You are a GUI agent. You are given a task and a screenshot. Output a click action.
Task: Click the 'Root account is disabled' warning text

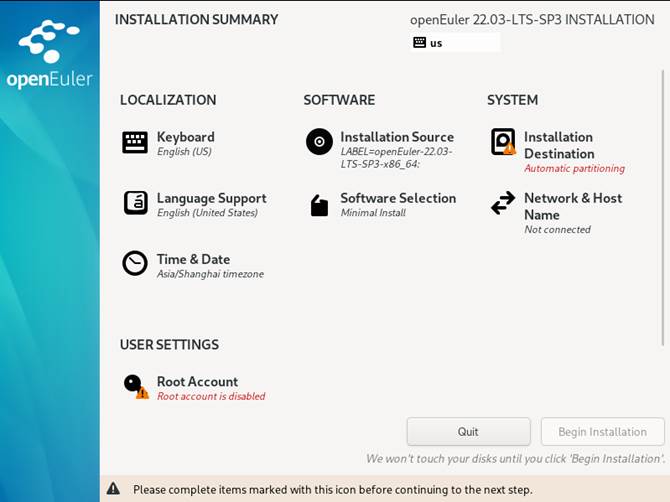pyautogui.click(x=211, y=396)
